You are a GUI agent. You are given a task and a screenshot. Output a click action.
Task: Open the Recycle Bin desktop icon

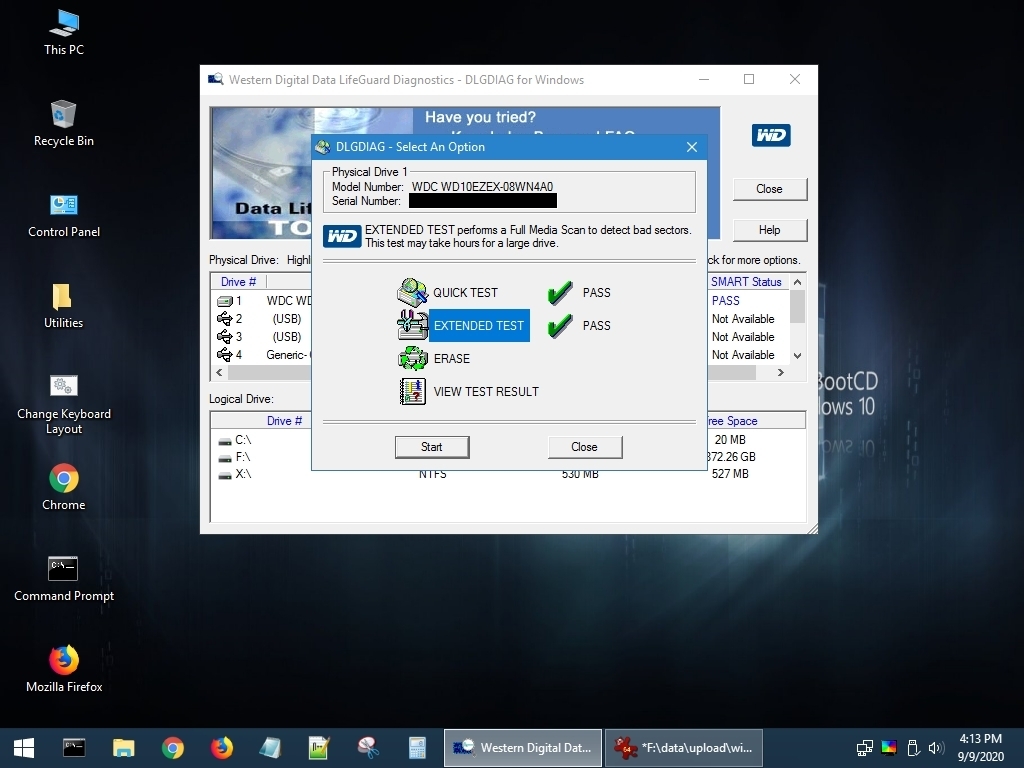(63, 123)
